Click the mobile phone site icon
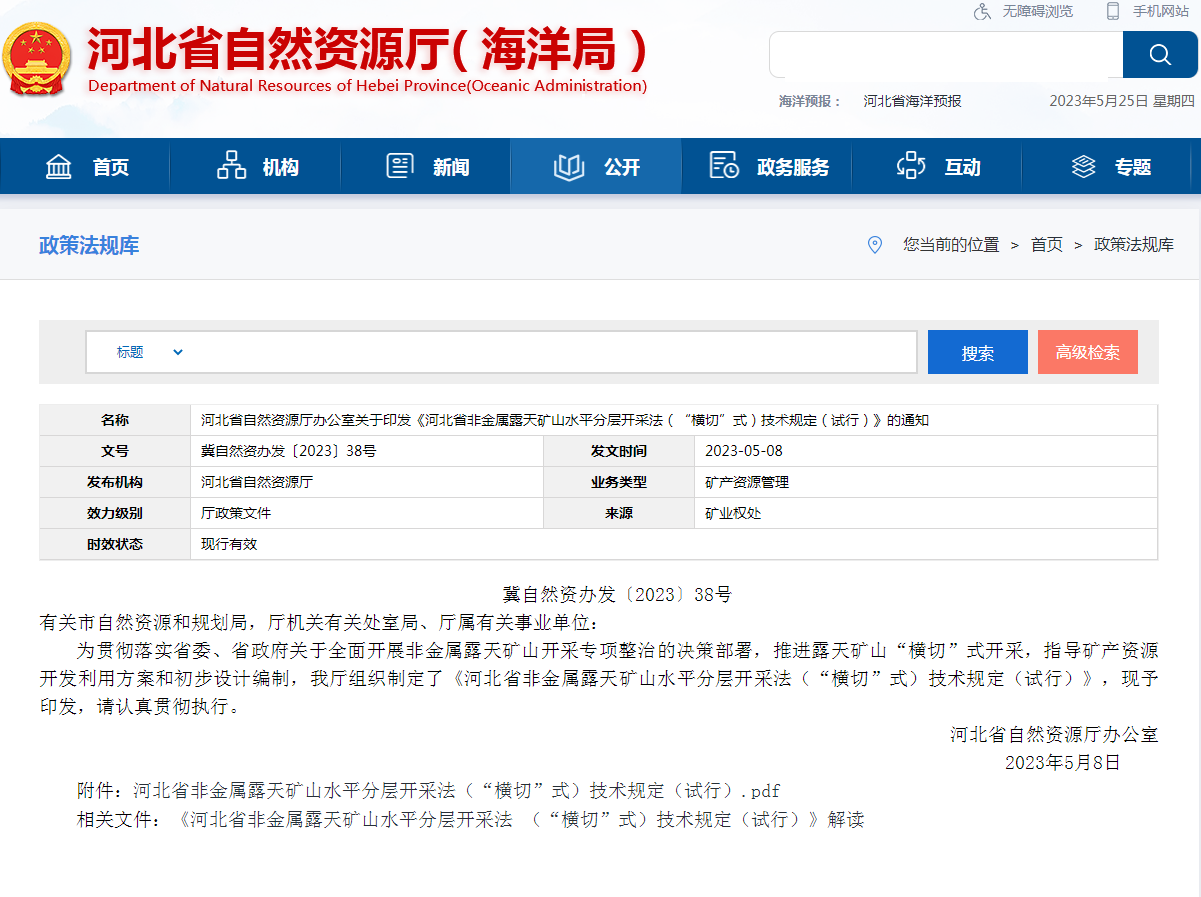Screen dimensions: 1201x897 (1113, 11)
